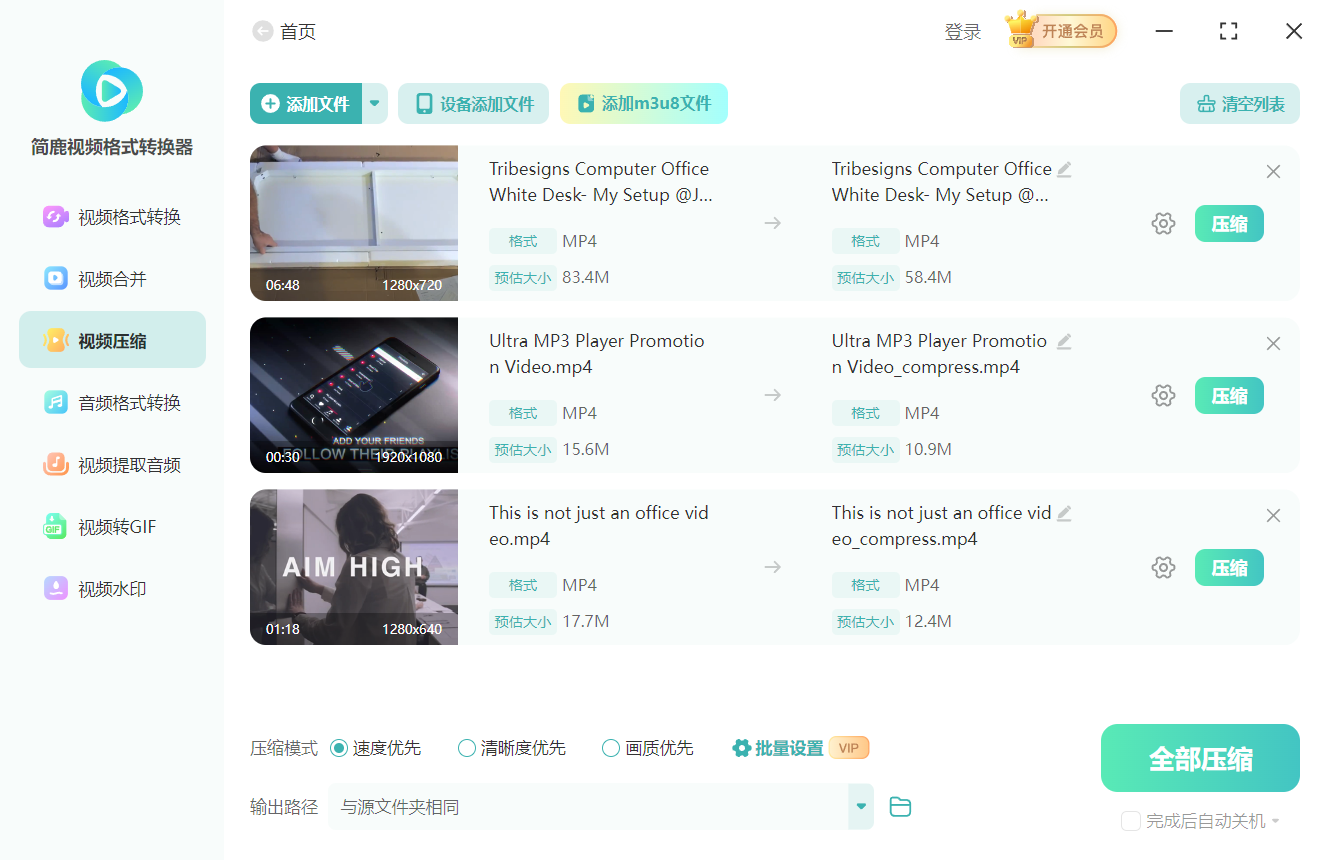The height and width of the screenshot is (860, 1326).
Task: Switch to 视频合并 in the sidebar
Action: tap(112, 279)
